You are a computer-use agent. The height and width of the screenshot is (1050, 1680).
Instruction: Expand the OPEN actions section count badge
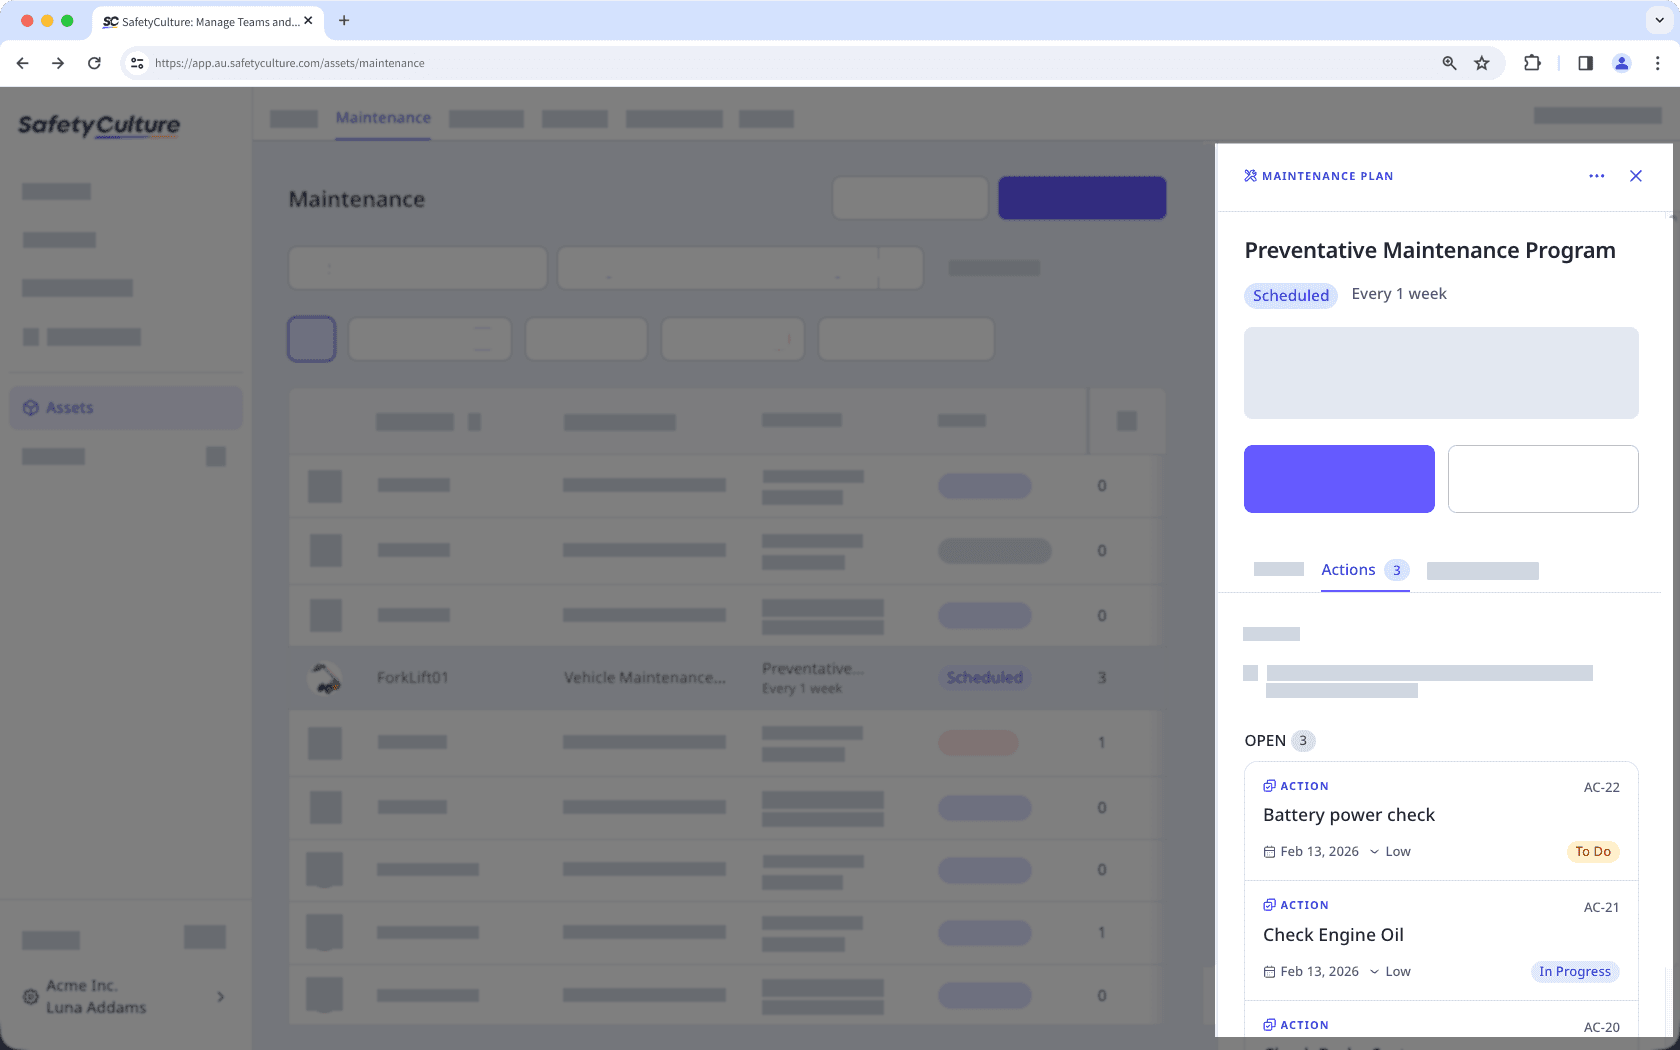click(x=1303, y=740)
